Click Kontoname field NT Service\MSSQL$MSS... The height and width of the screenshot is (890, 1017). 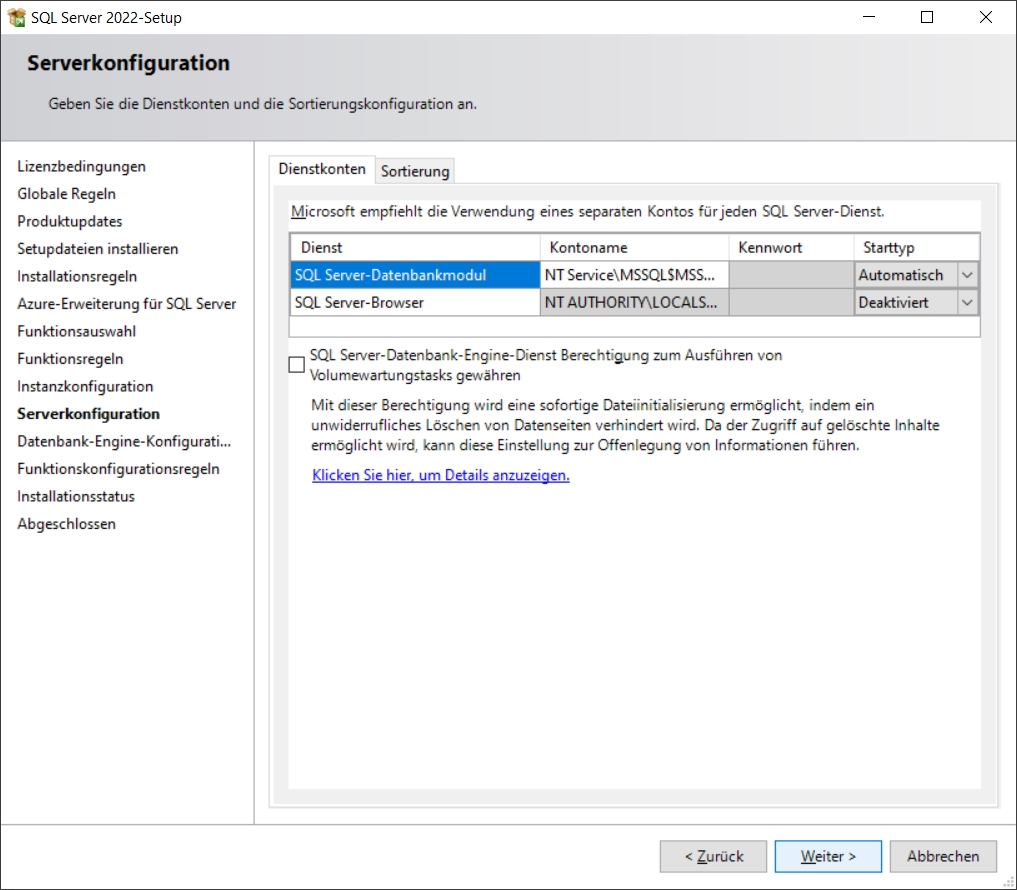634,275
